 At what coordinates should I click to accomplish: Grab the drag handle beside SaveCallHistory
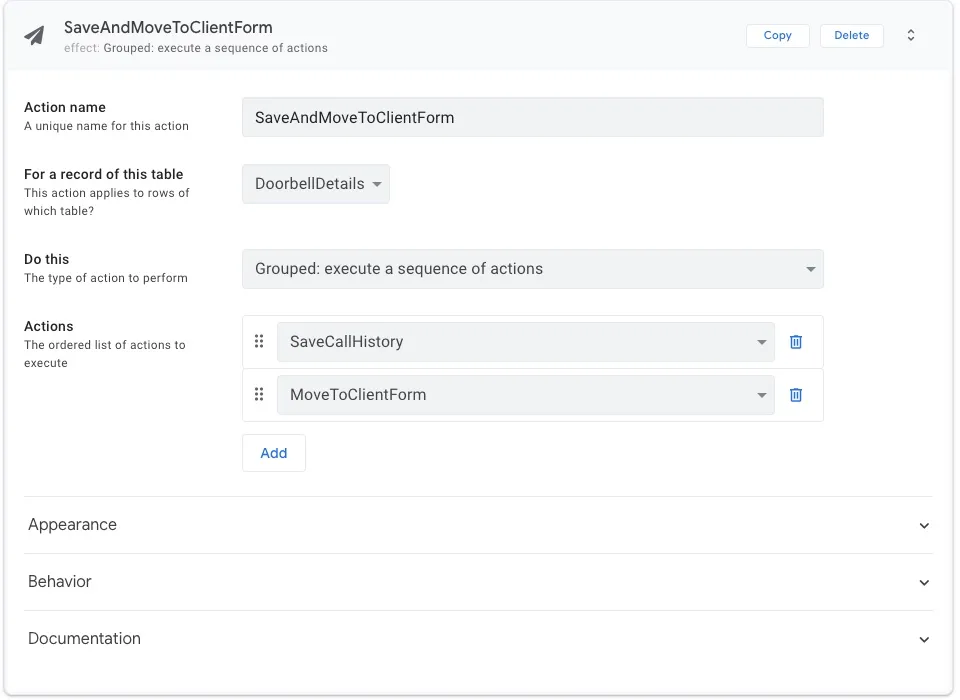pyautogui.click(x=259, y=341)
